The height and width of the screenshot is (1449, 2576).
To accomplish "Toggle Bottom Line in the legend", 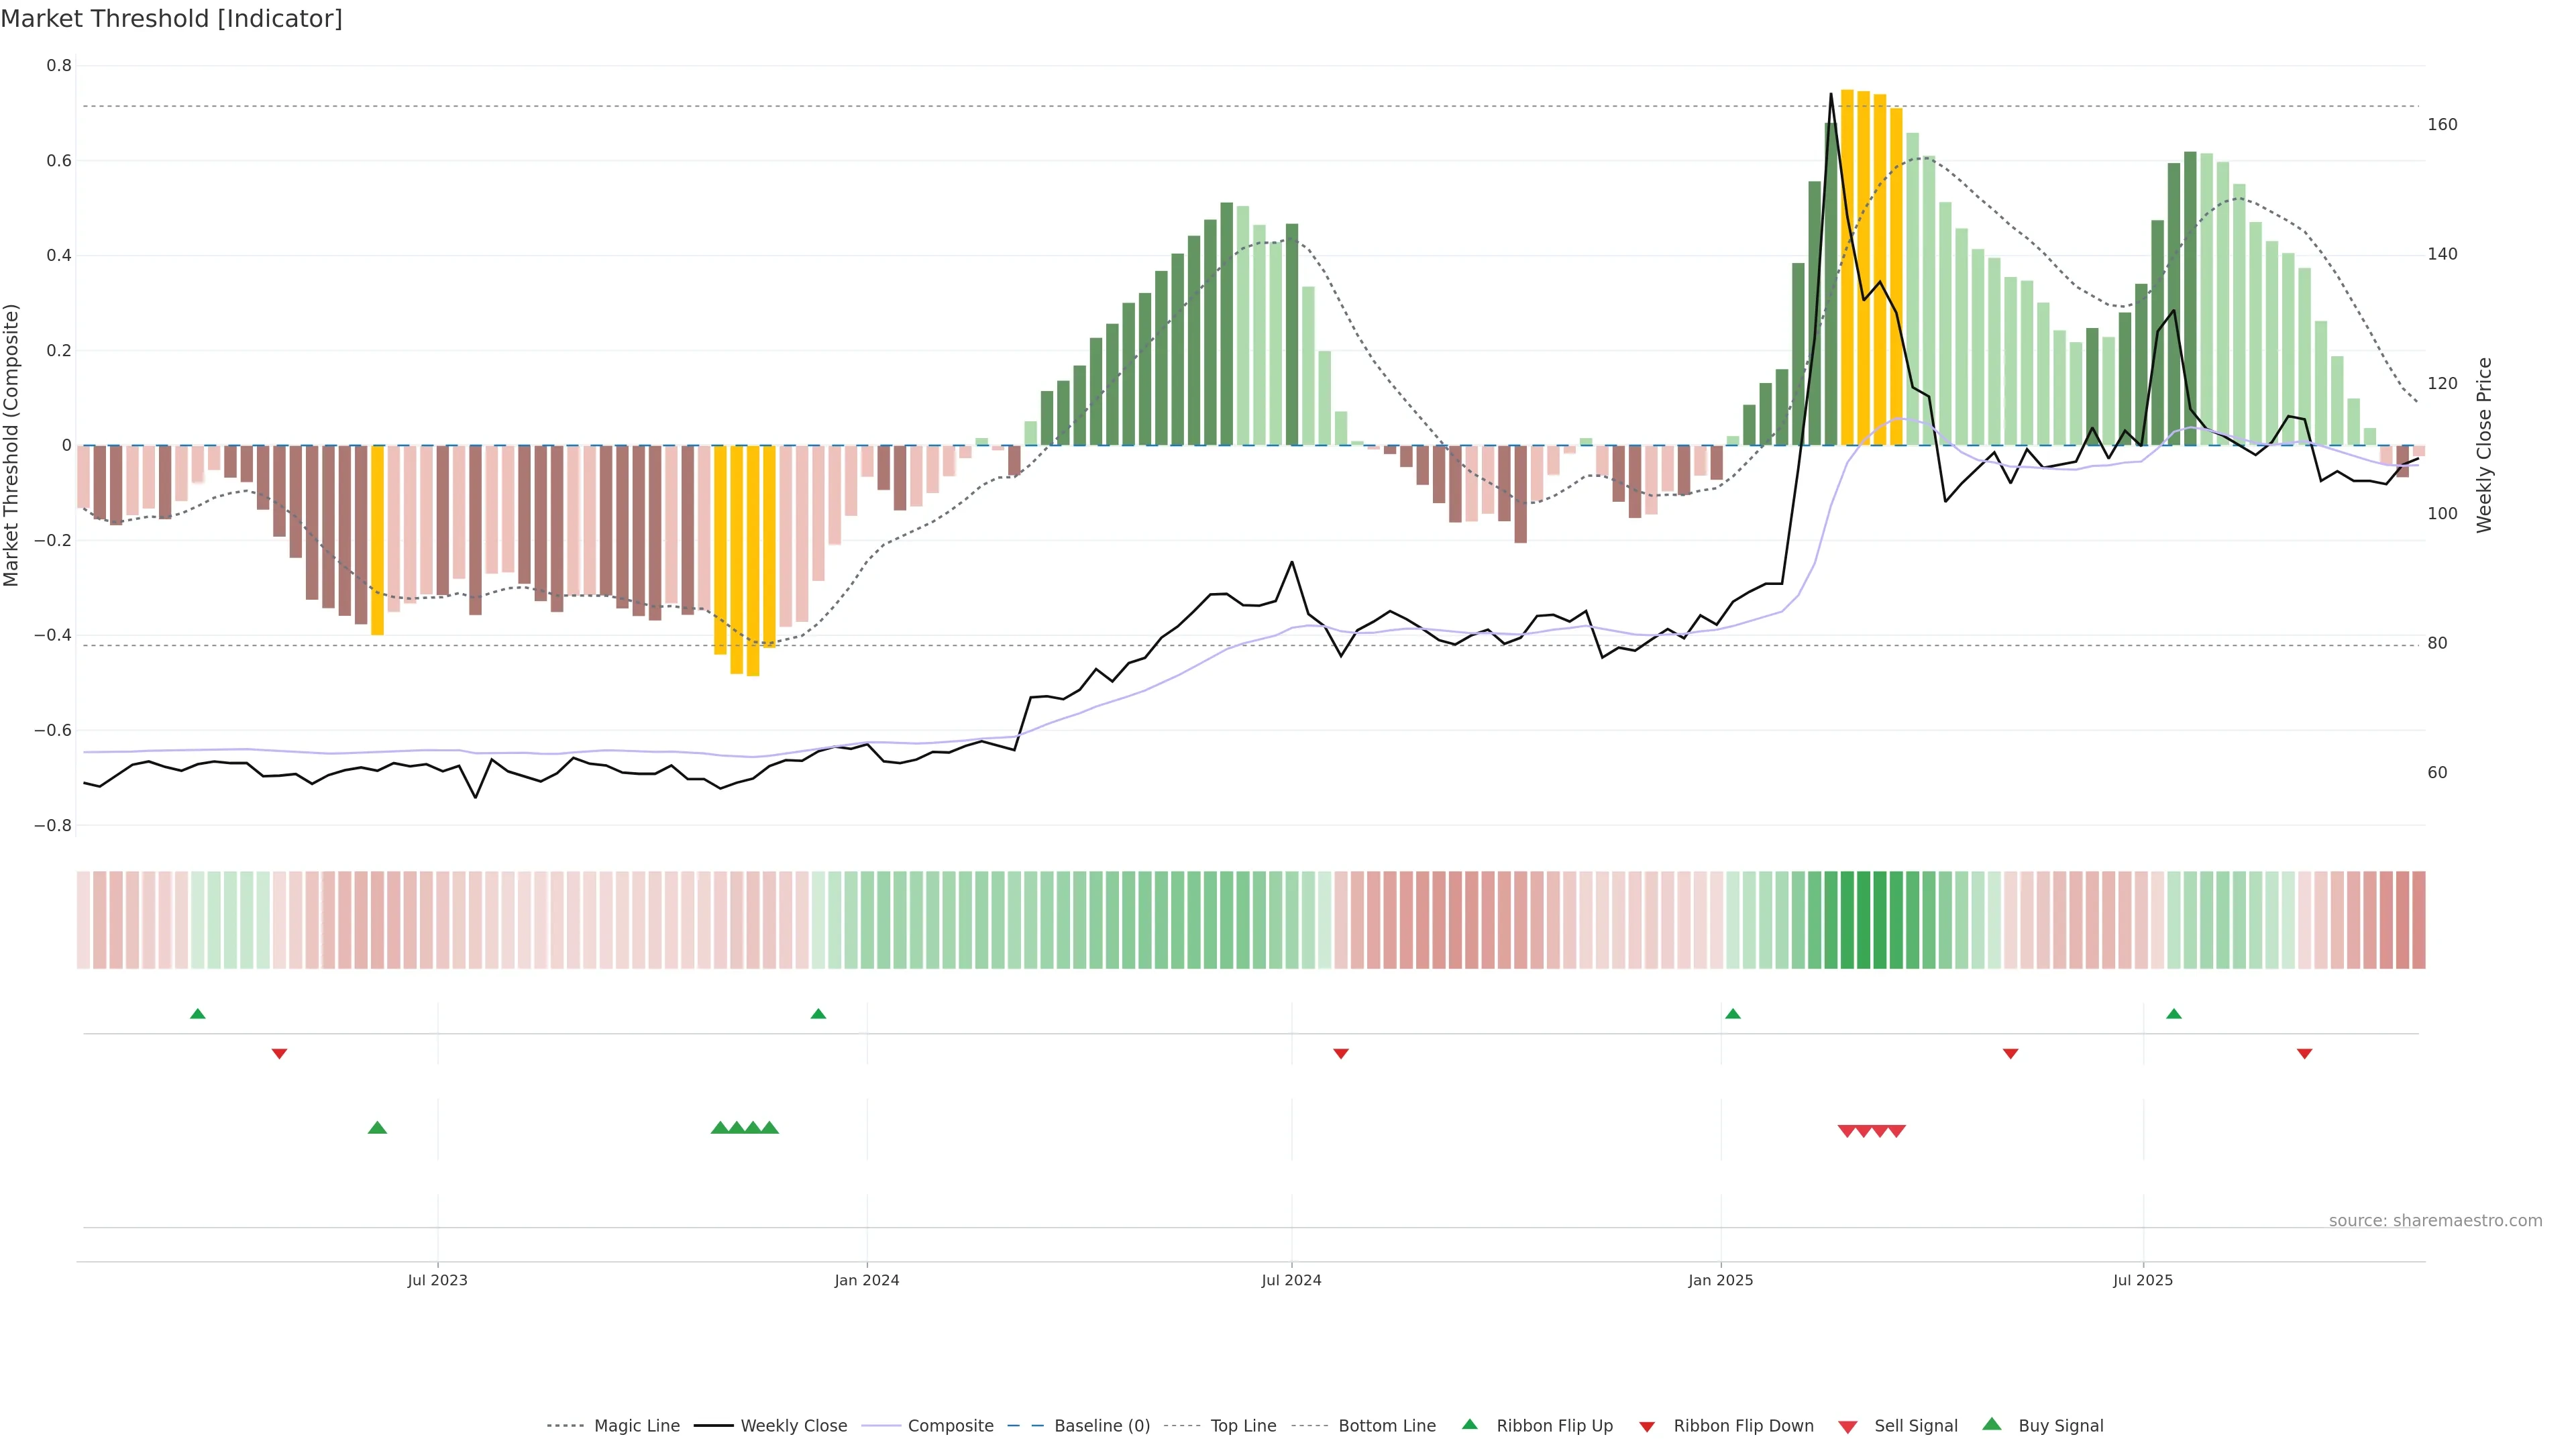I will coord(1386,1426).
